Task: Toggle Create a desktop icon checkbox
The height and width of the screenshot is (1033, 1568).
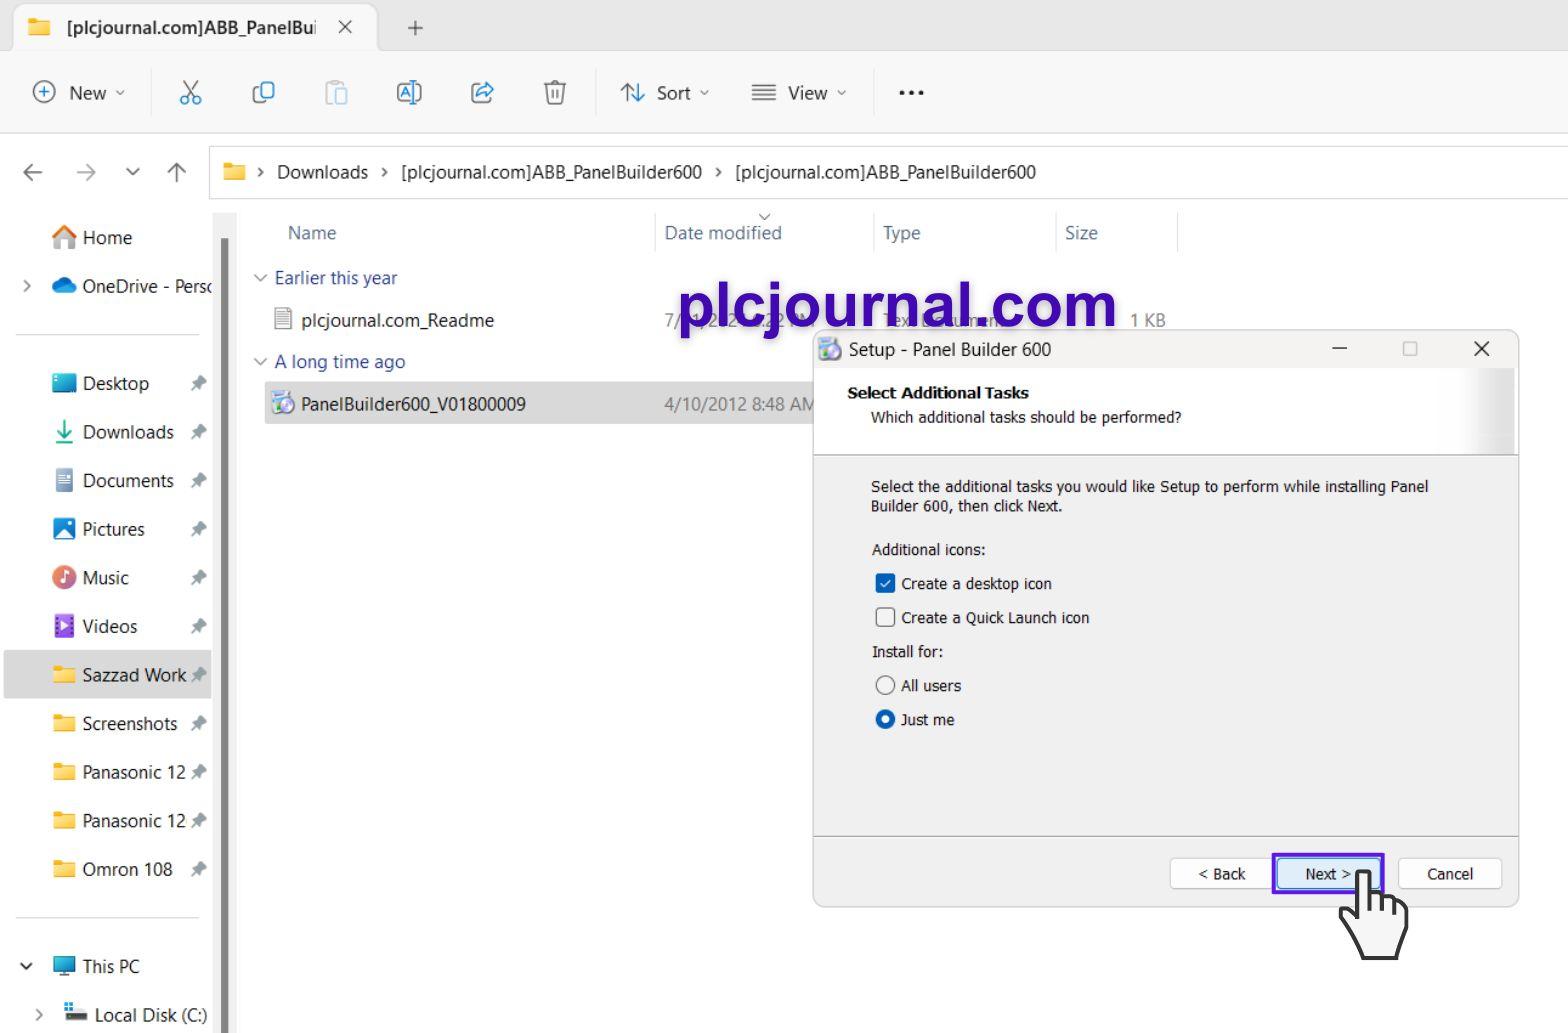Action: pos(885,583)
